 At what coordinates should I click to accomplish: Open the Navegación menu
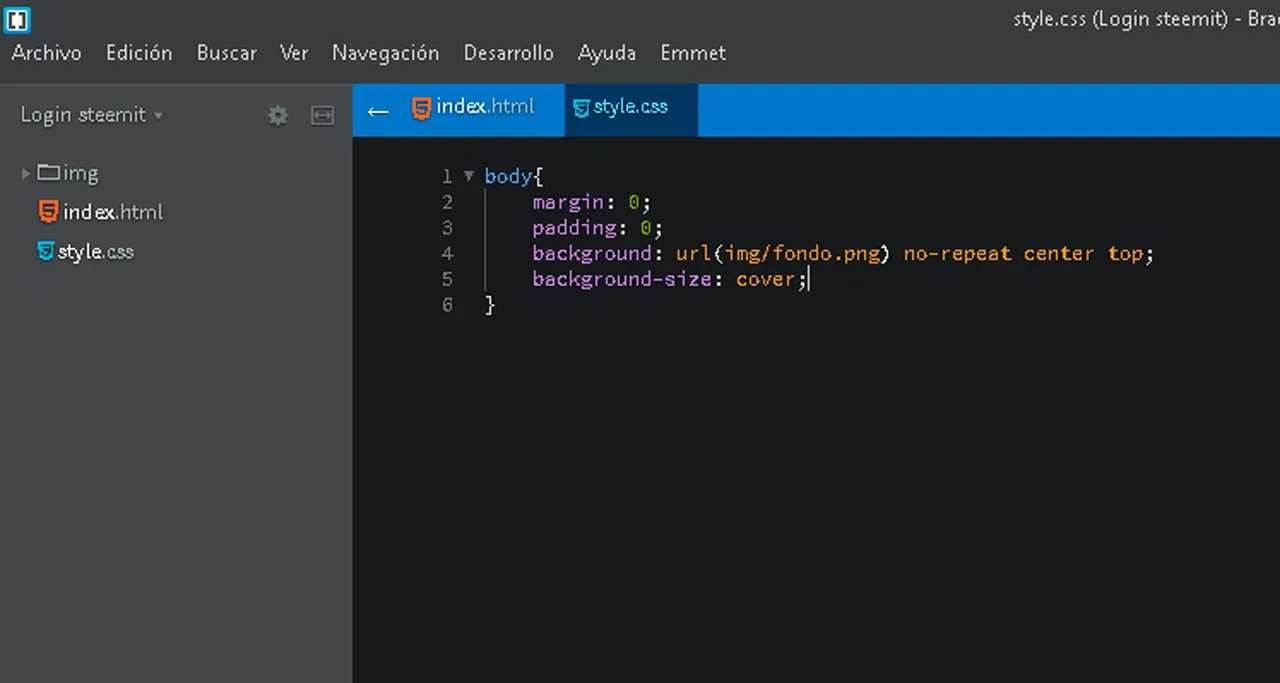click(386, 53)
